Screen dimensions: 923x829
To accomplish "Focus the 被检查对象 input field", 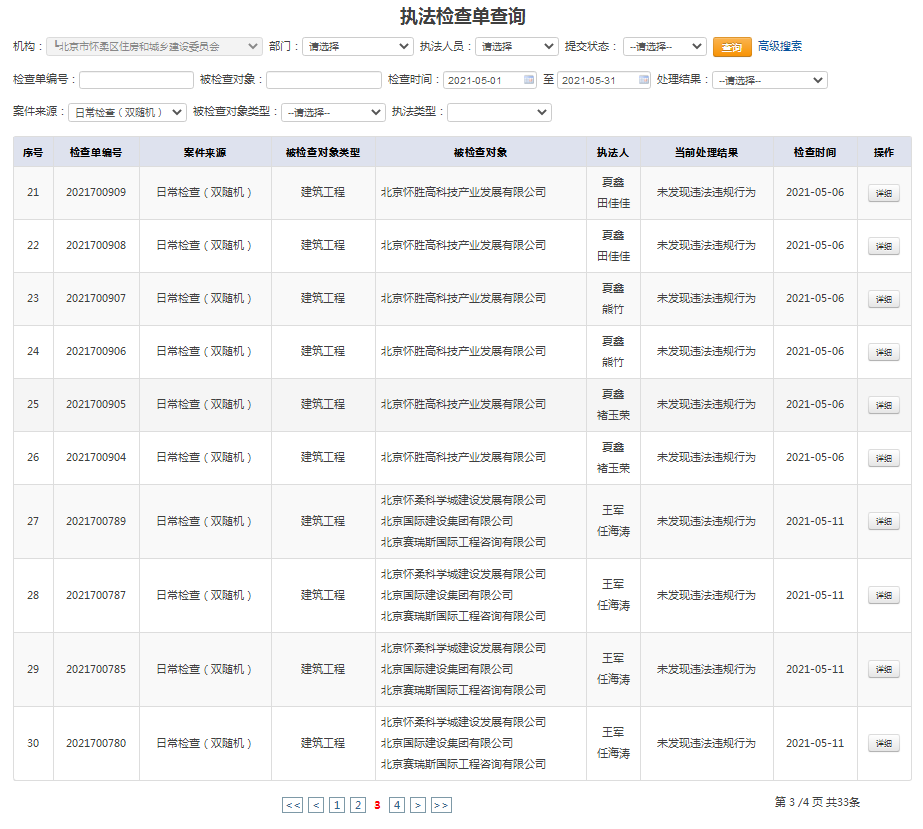I will point(324,80).
